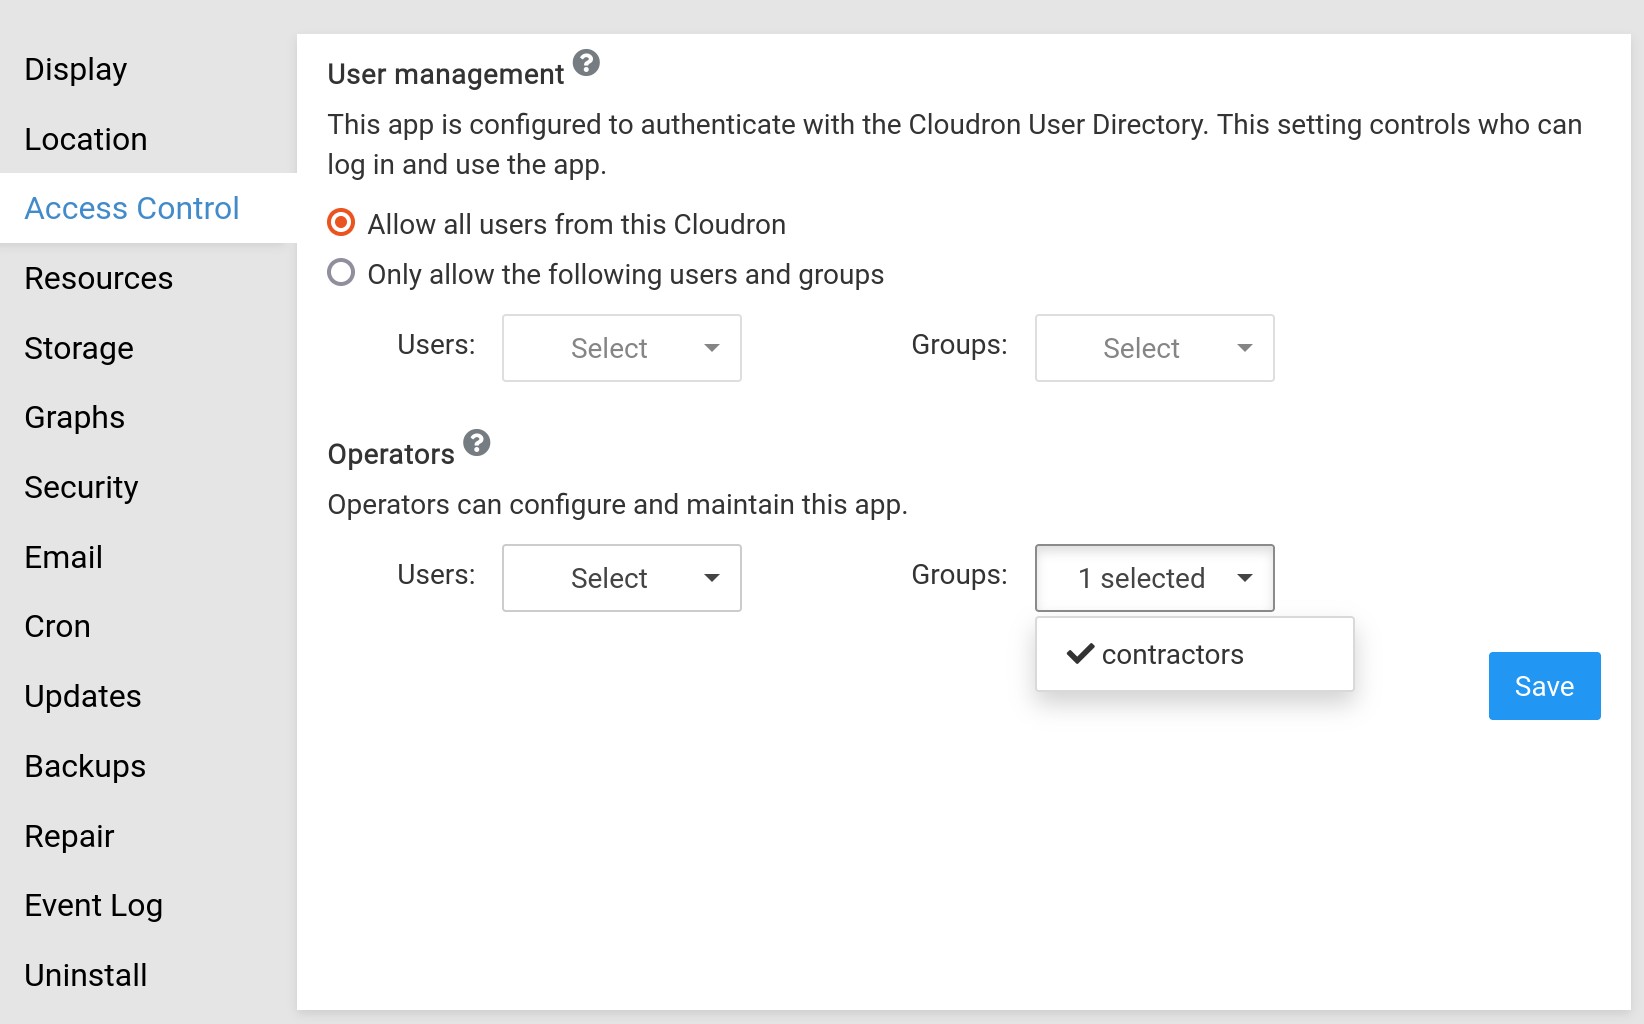This screenshot has height=1024, width=1644.
Task: Click the User management help icon
Action: coord(586,63)
